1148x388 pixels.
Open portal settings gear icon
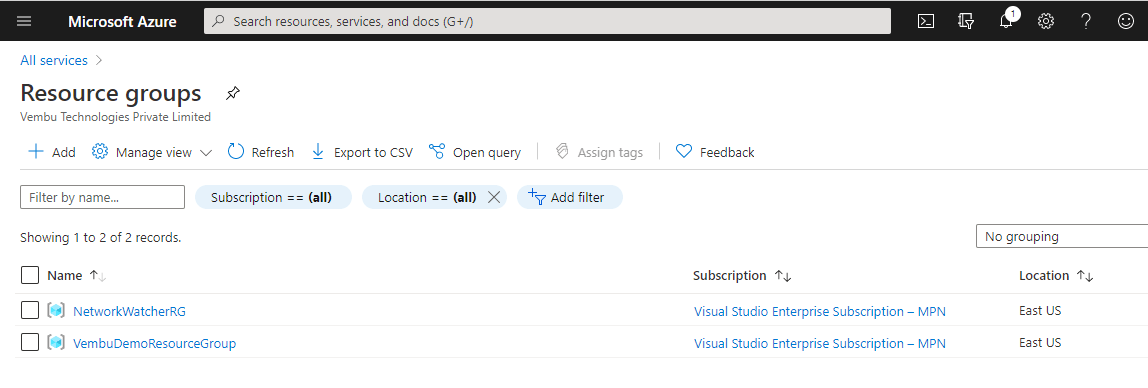(1046, 21)
